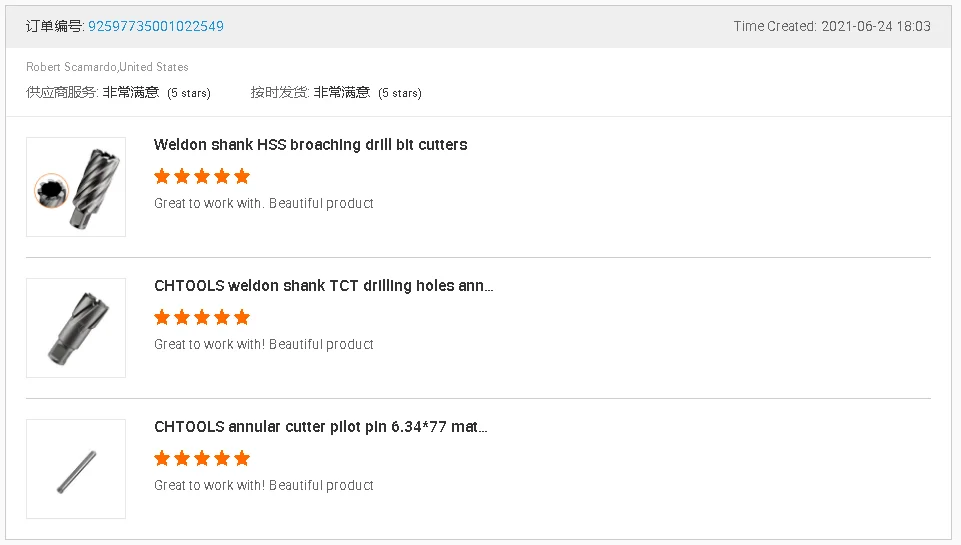This screenshot has height=545, width=961.
Task: Click buyer name Robert Scamardo
Action: (70, 67)
